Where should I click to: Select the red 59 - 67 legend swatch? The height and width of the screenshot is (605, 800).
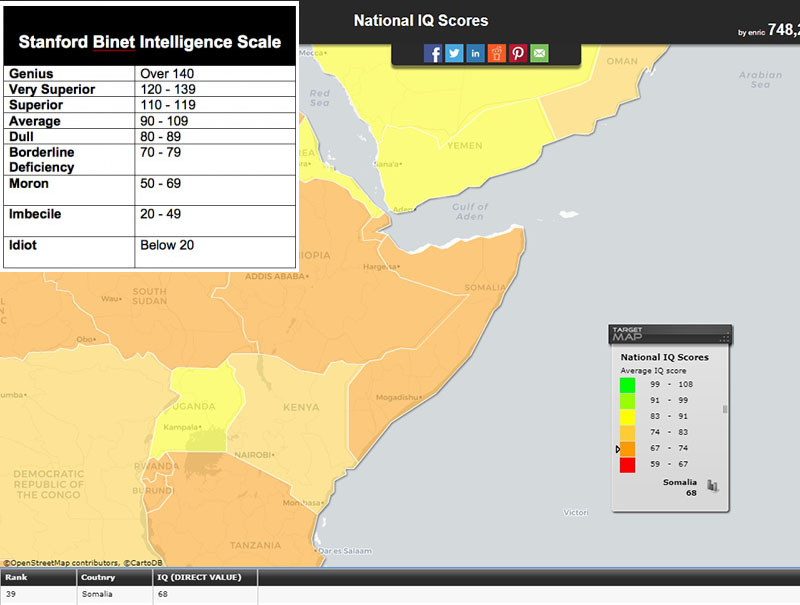point(627,464)
